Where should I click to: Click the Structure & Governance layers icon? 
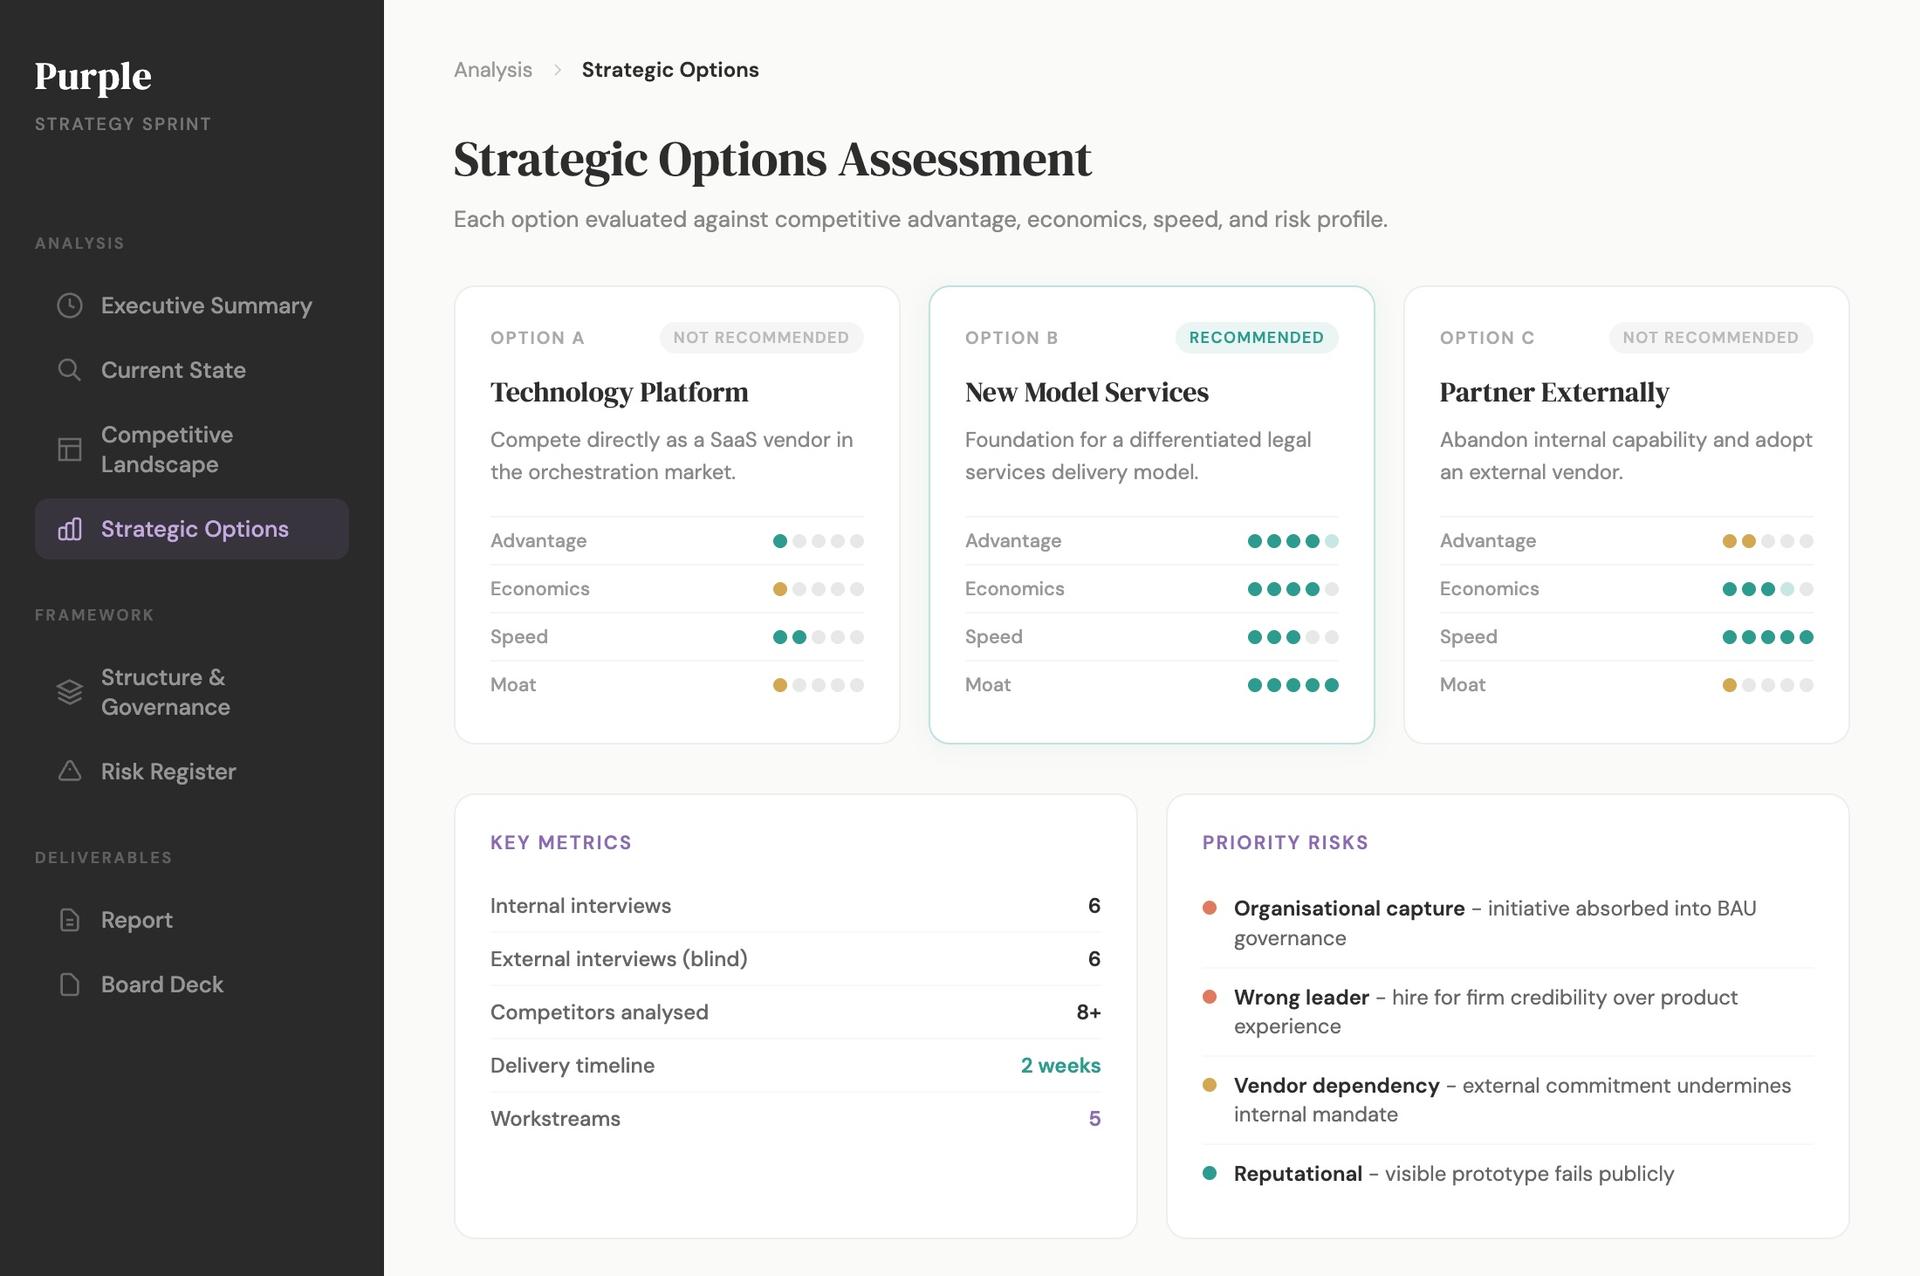[x=69, y=691]
